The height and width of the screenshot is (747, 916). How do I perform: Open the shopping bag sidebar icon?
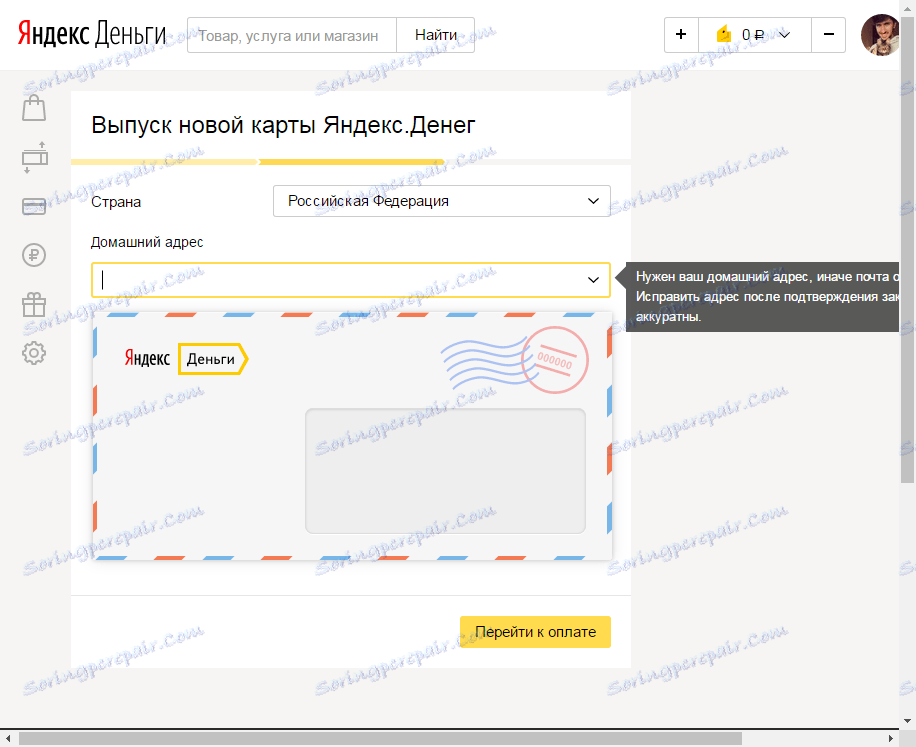point(34,108)
